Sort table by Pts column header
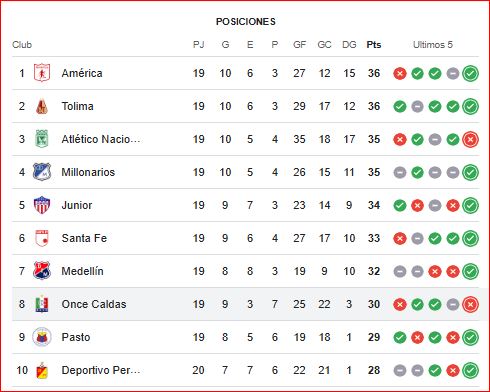 (x=374, y=45)
